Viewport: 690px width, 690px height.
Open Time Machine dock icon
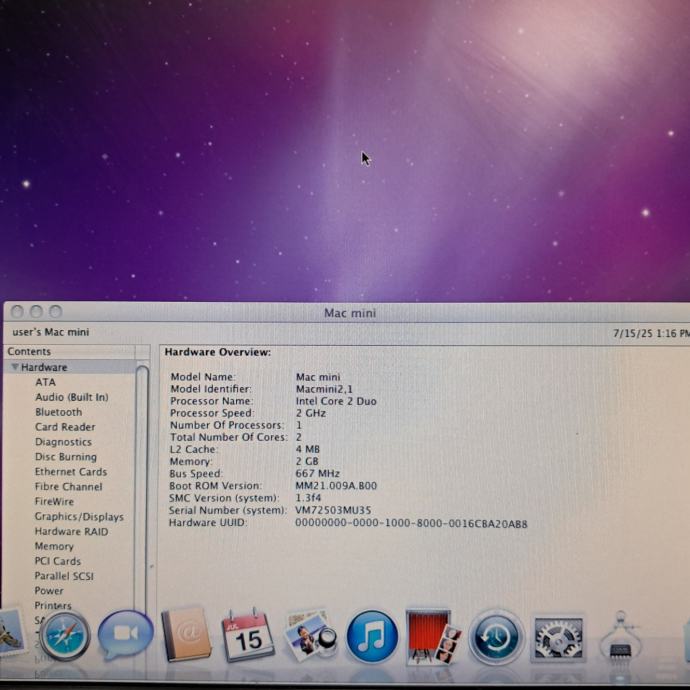coord(496,637)
